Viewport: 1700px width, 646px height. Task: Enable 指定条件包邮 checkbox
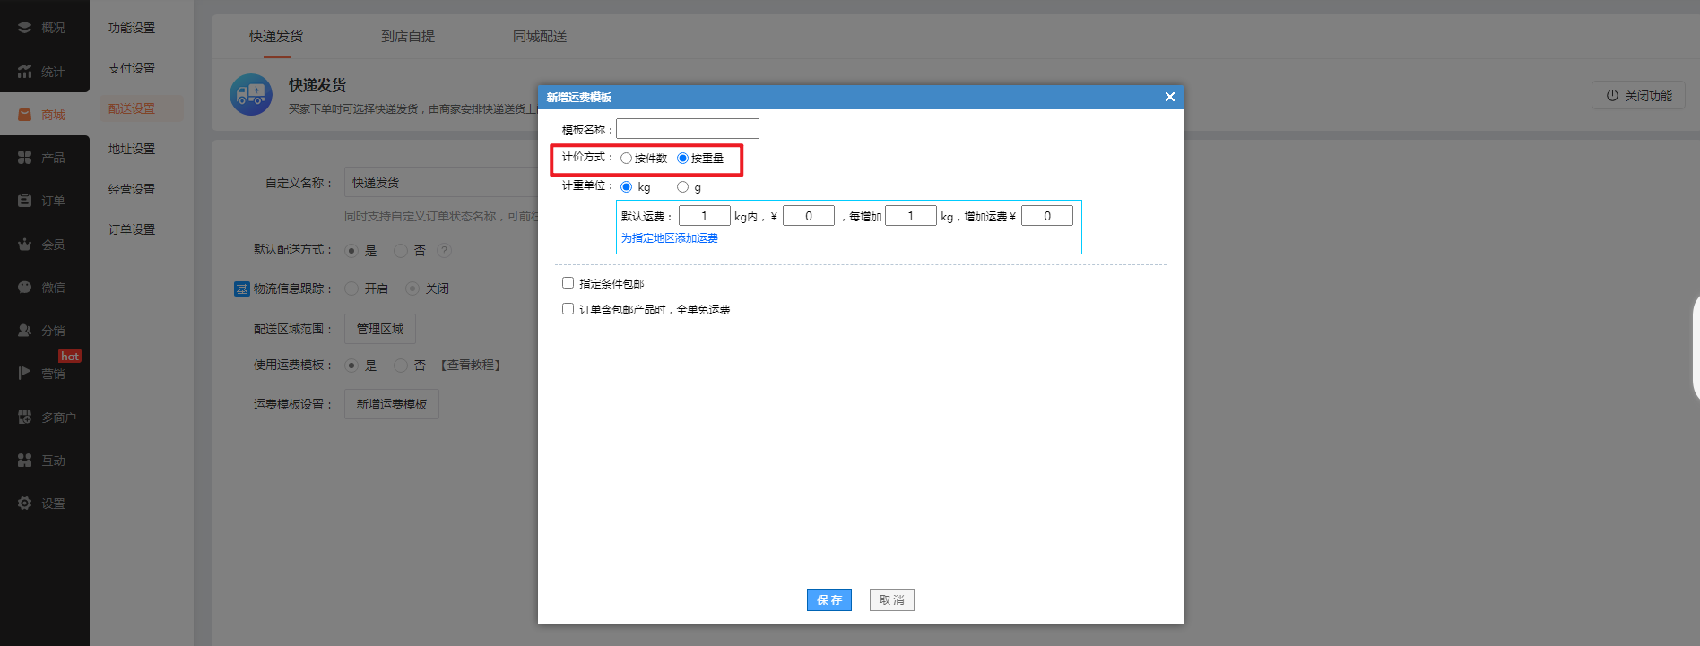568,283
